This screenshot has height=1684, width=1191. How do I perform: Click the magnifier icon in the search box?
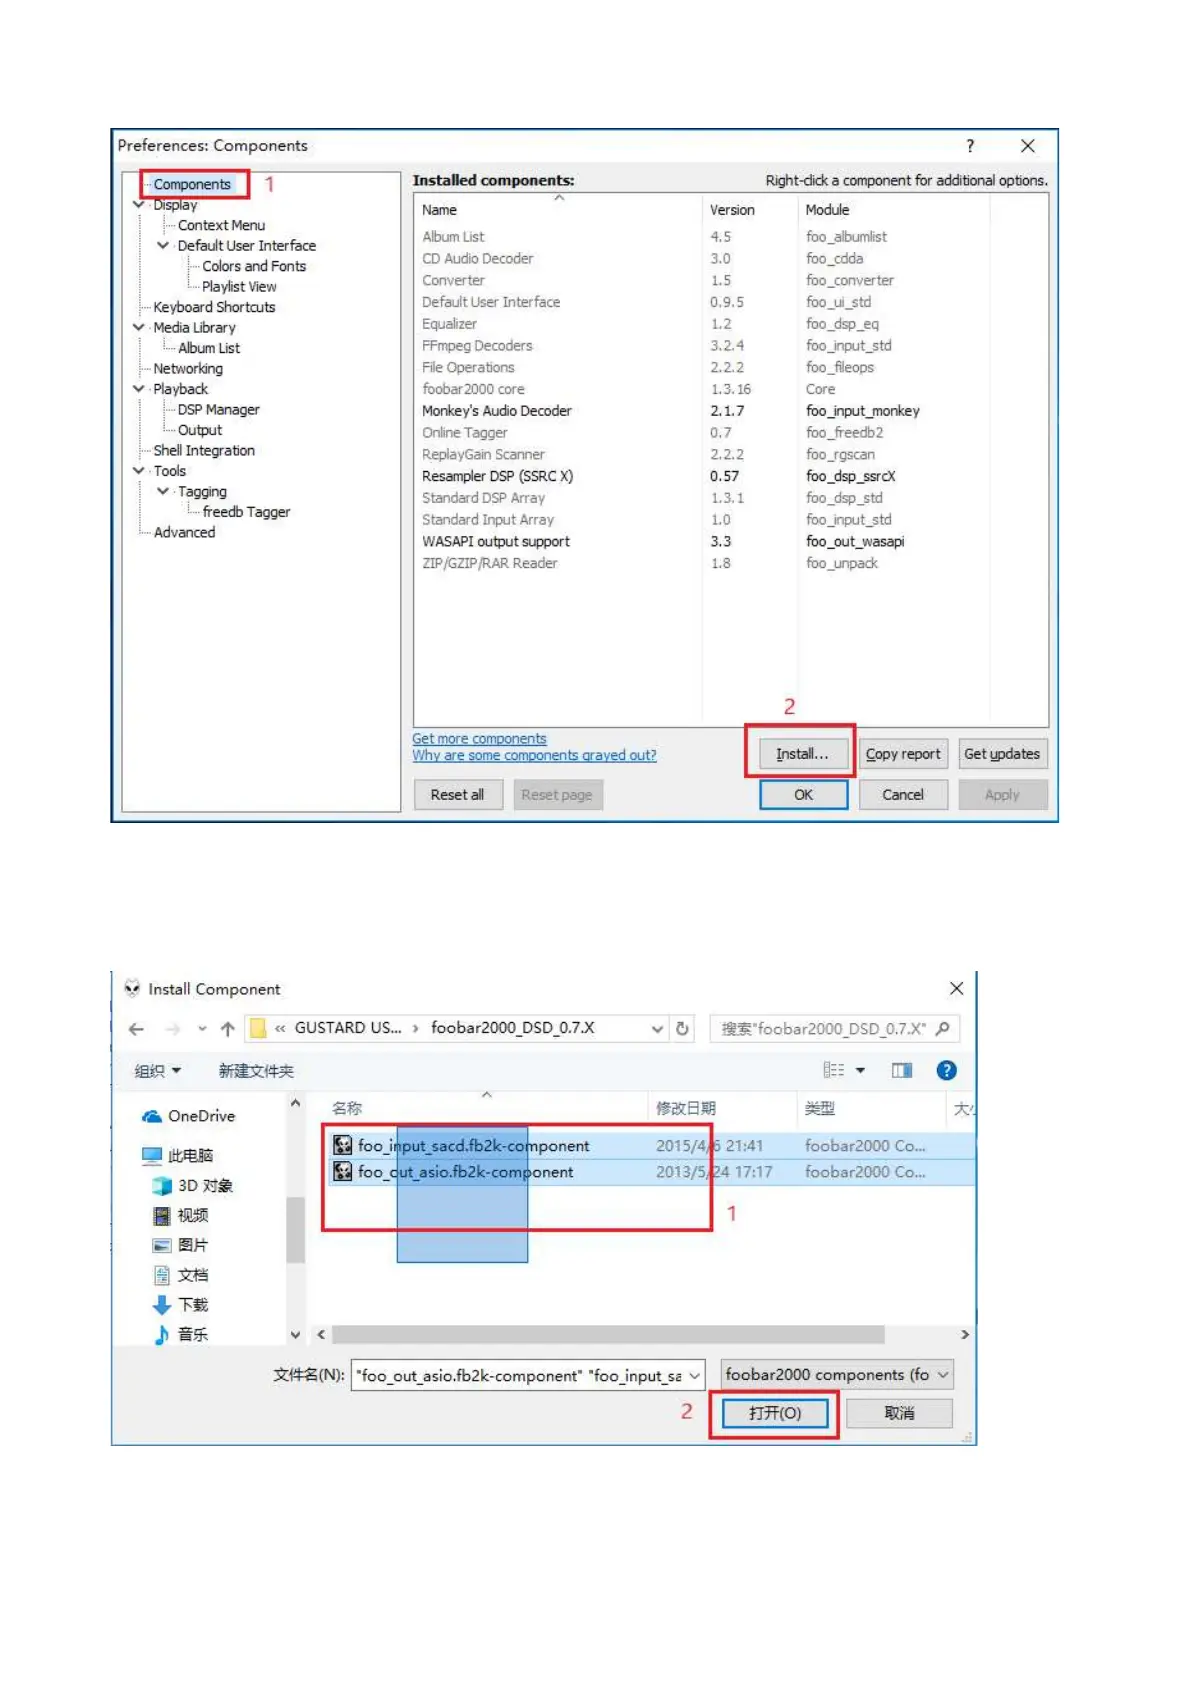click(942, 1028)
